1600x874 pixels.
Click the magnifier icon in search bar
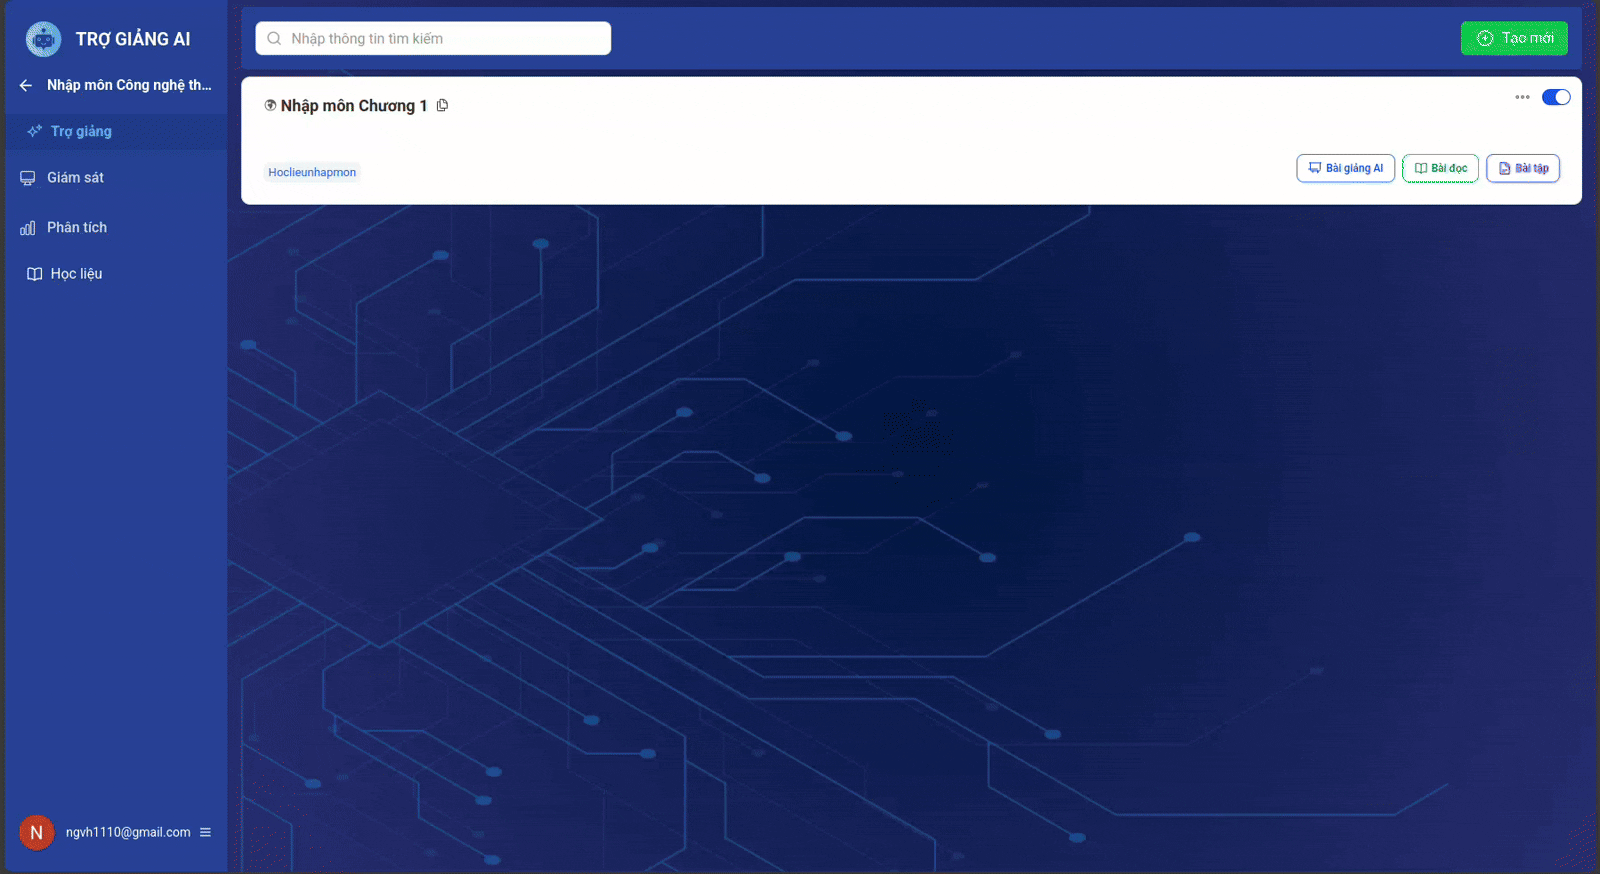pyautogui.click(x=274, y=39)
